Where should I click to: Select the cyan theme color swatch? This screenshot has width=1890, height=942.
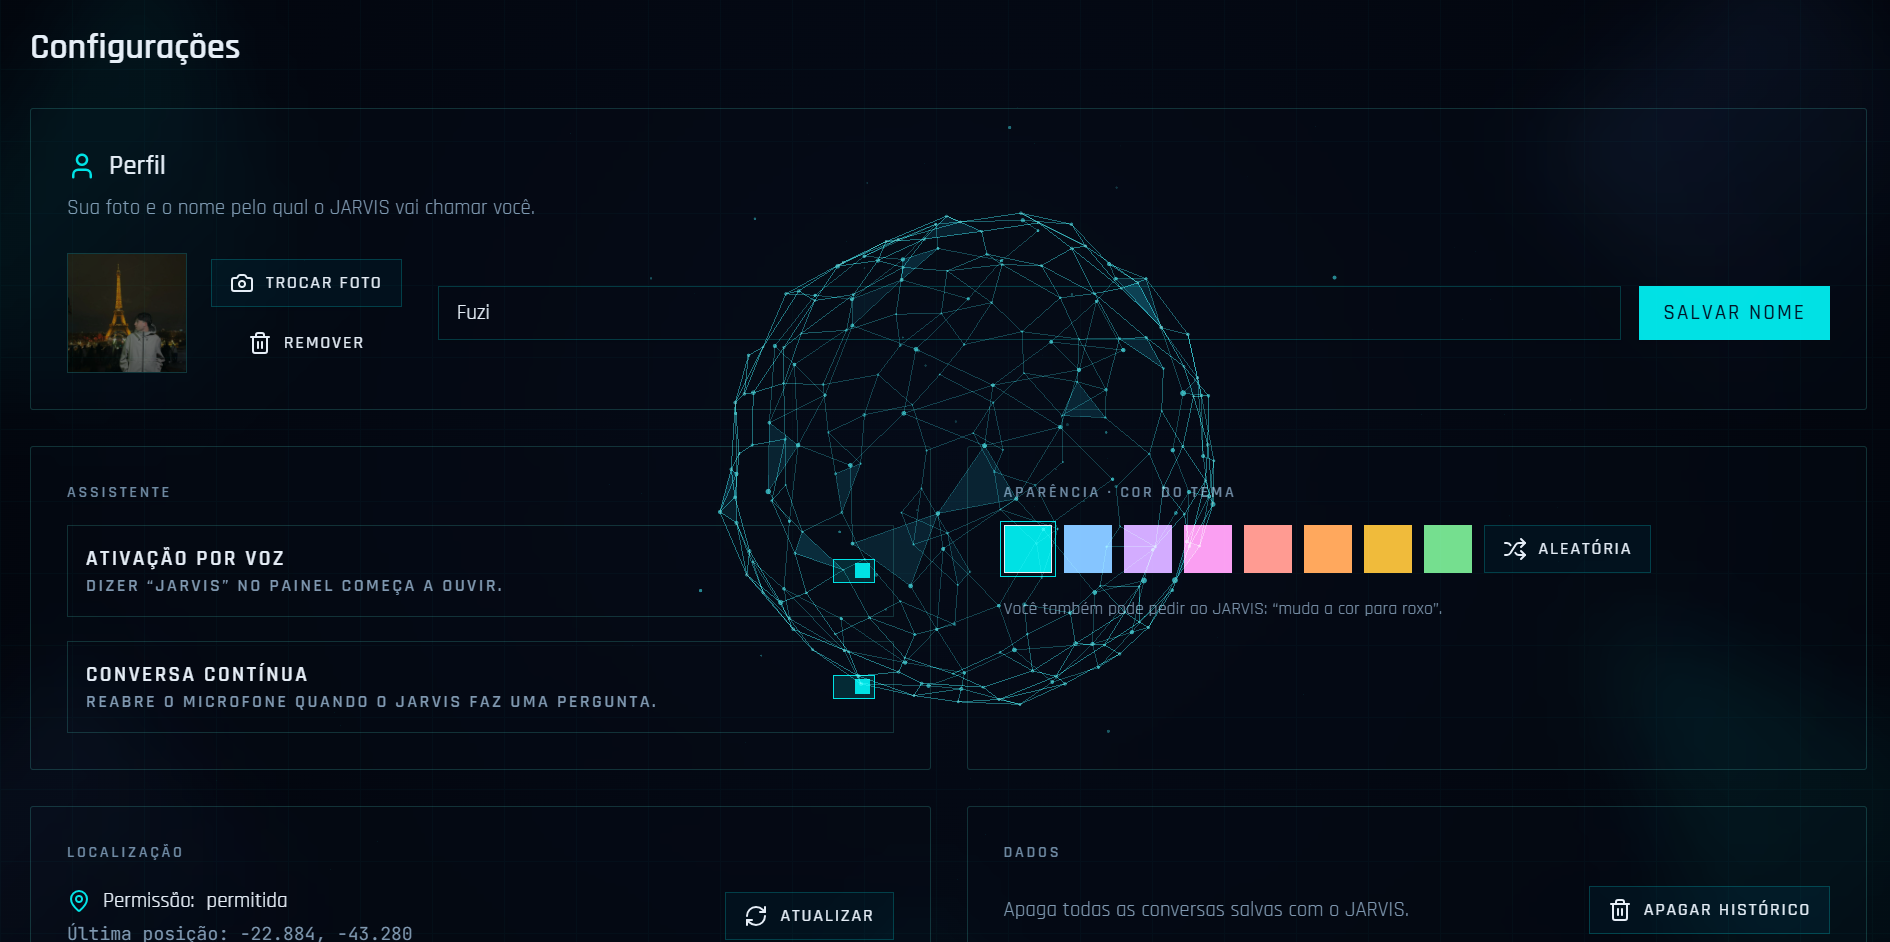pyautogui.click(x=1028, y=549)
